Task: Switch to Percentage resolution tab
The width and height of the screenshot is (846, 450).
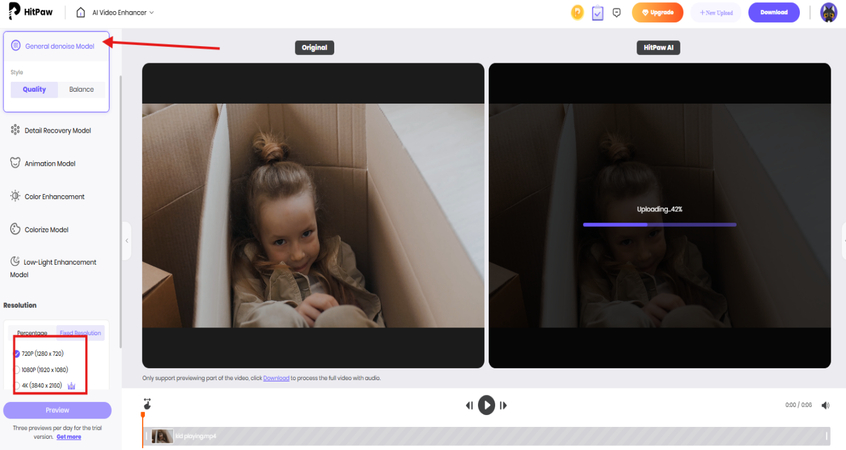Action: click(x=32, y=333)
